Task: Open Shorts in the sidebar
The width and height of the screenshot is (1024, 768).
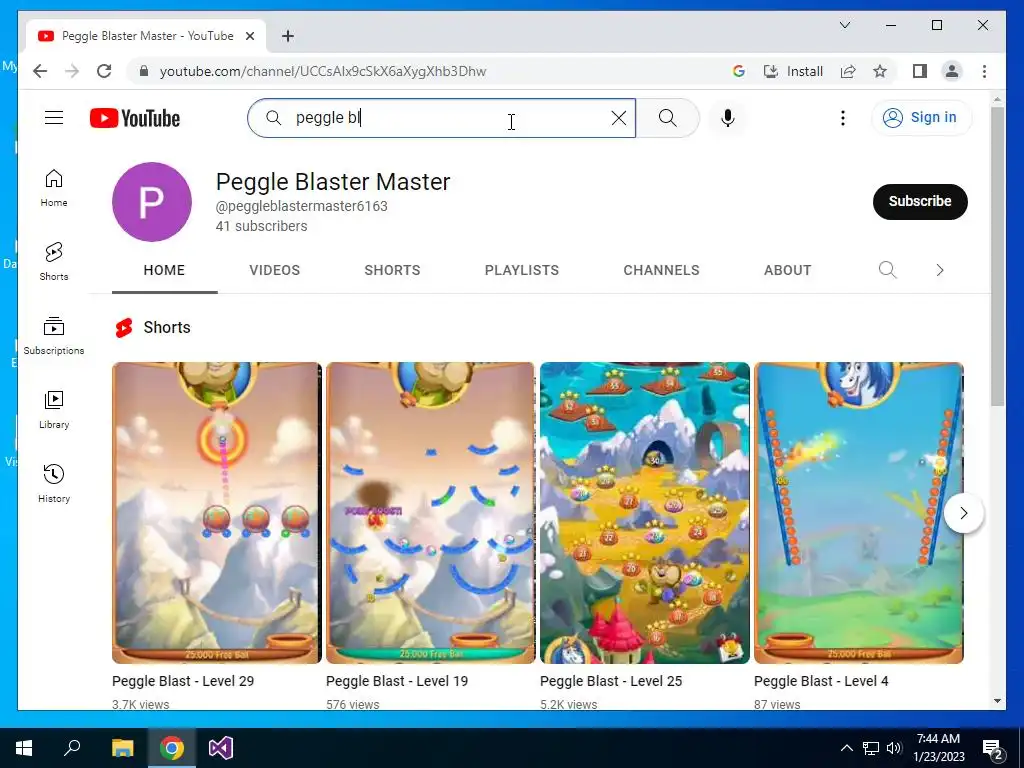Action: pyautogui.click(x=54, y=262)
